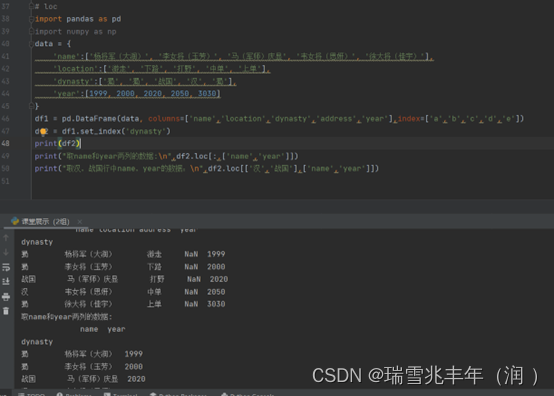Click line number 46 in the gutter

click(6, 118)
